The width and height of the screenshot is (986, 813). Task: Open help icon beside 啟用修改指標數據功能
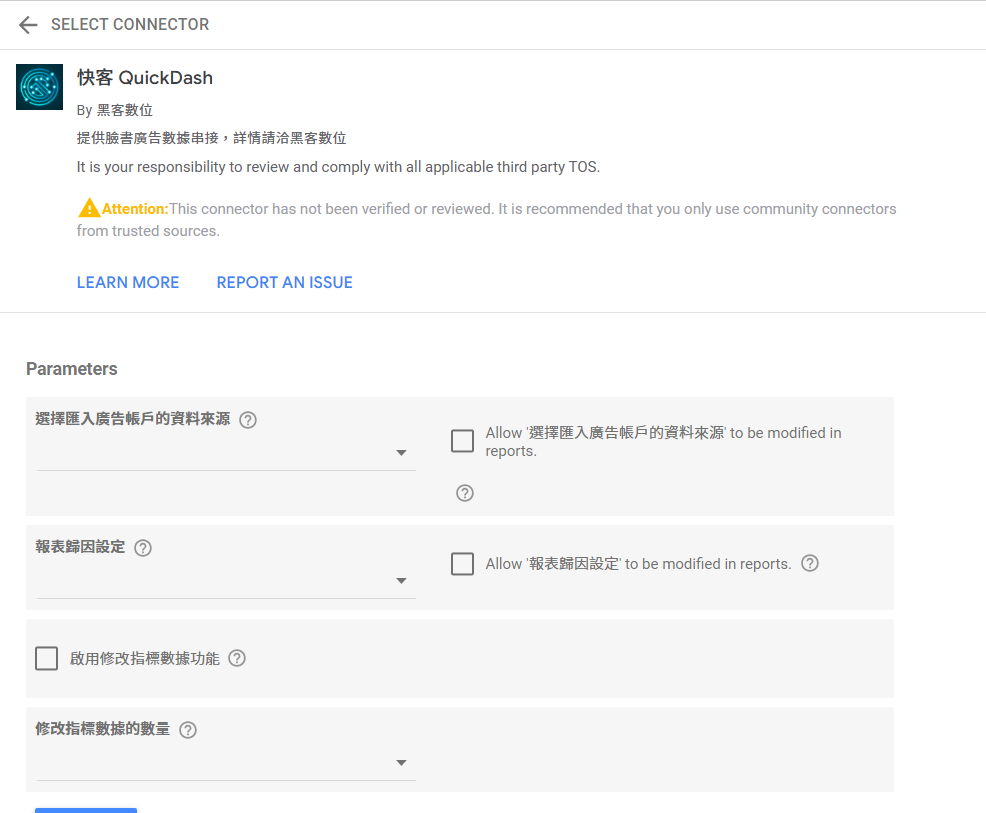point(236,658)
